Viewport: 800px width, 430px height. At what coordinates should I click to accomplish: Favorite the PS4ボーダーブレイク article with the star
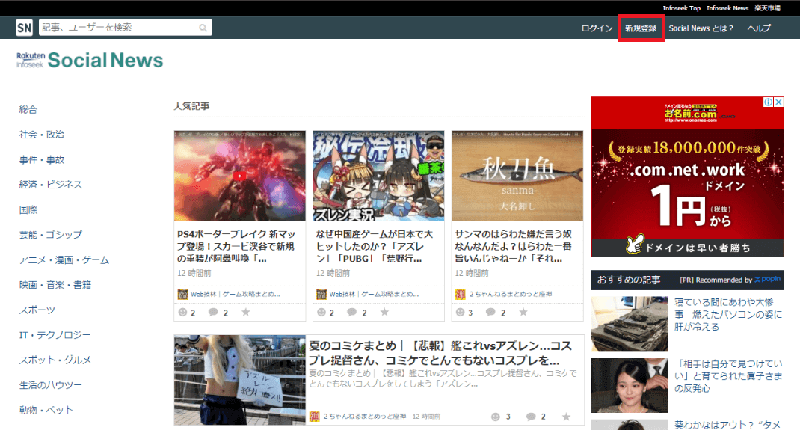(245, 312)
